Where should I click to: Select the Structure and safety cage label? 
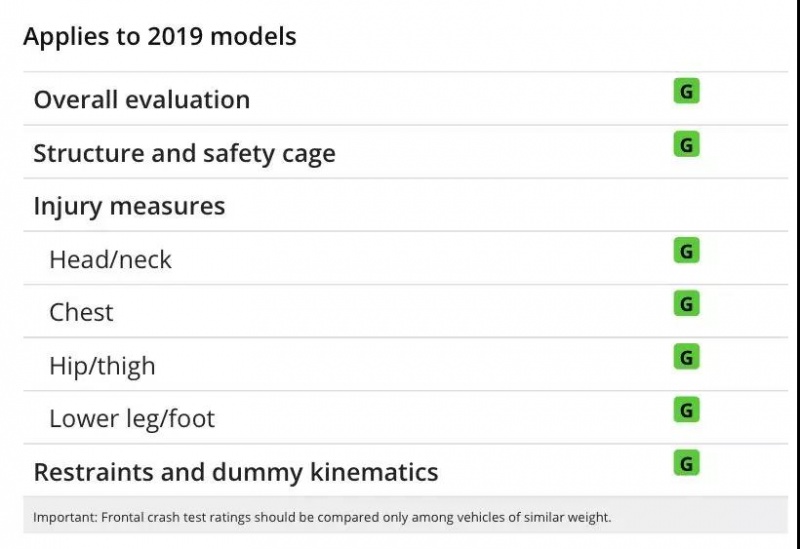184,154
